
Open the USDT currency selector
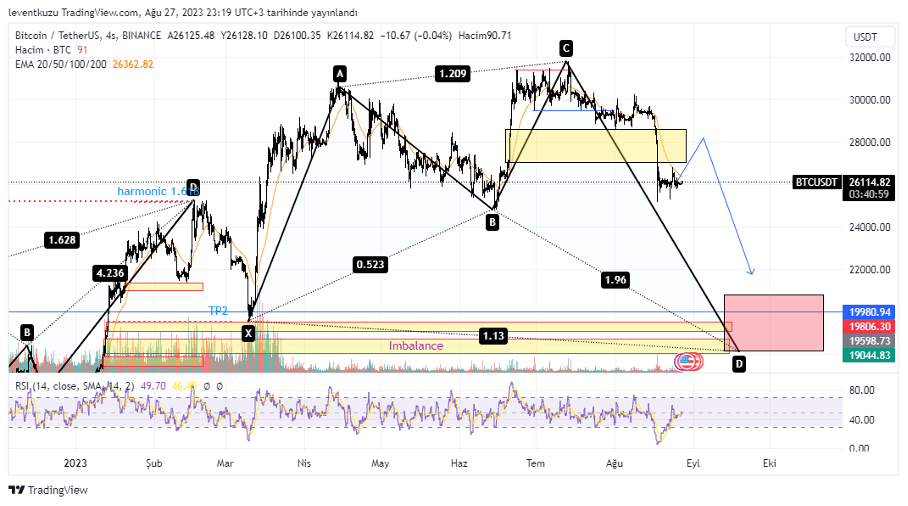click(862, 37)
